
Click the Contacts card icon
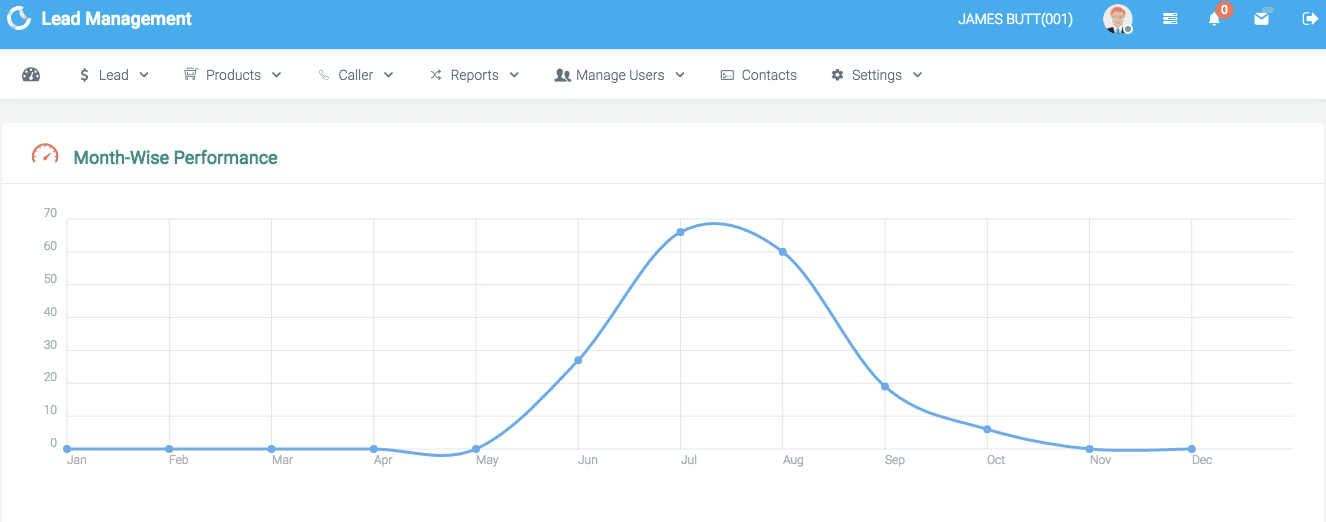click(727, 75)
